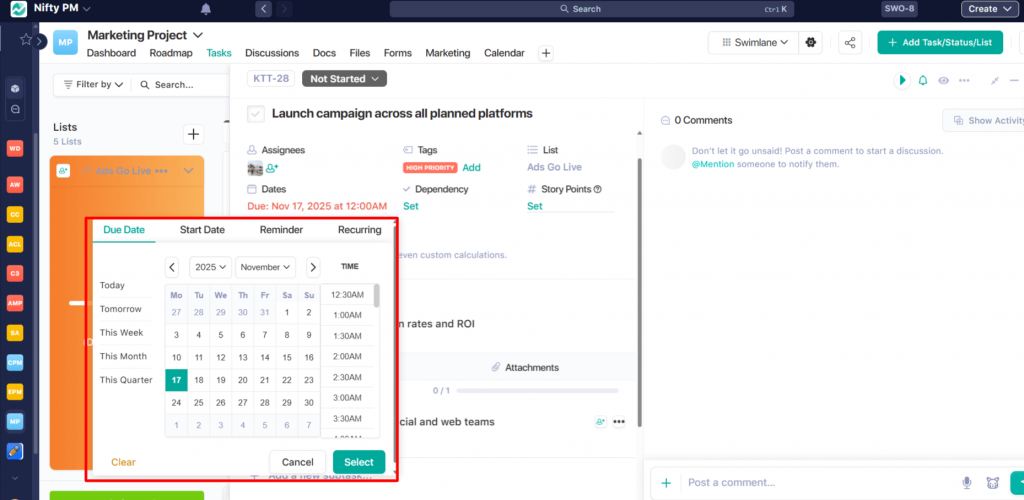Click microphone icon in comment box
1024x500 pixels.
click(967, 483)
